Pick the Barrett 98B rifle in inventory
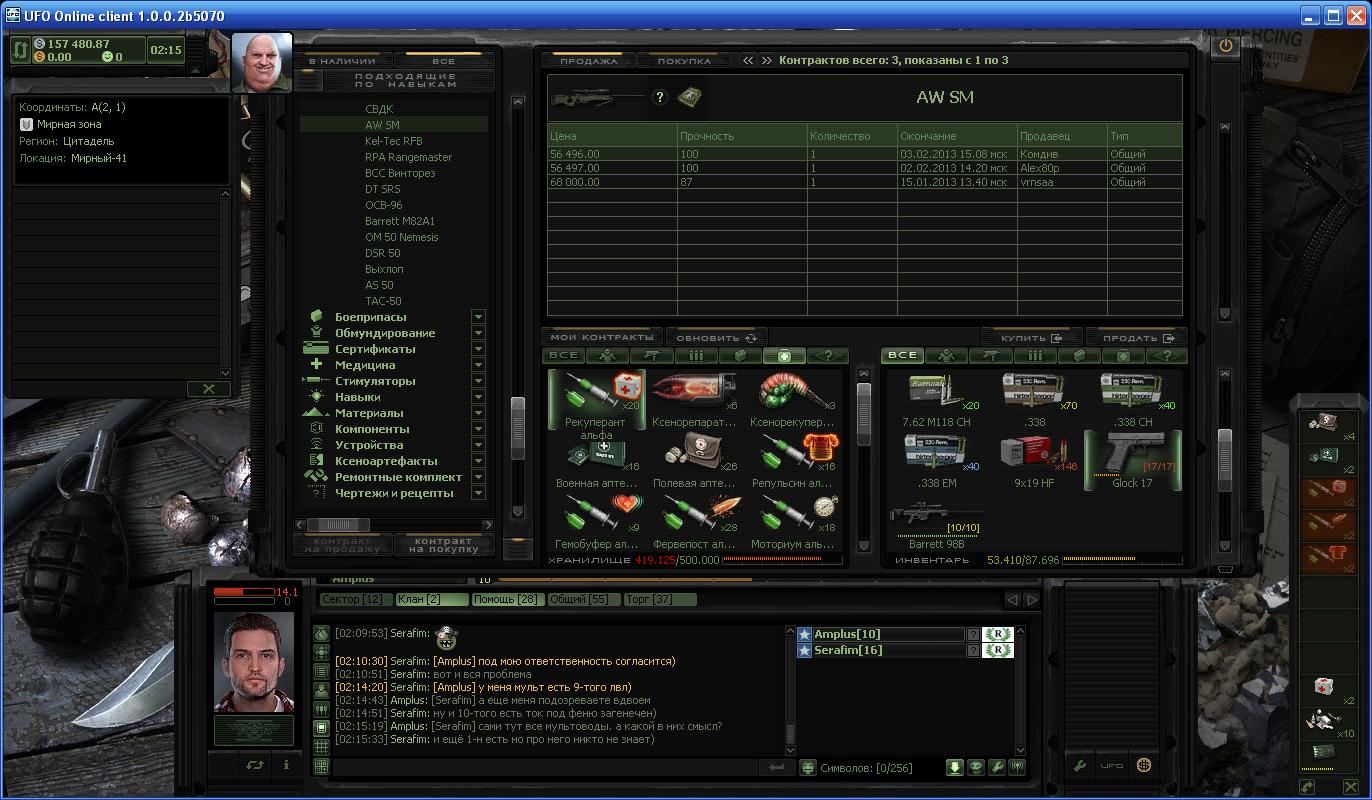1372x800 pixels. click(x=937, y=524)
